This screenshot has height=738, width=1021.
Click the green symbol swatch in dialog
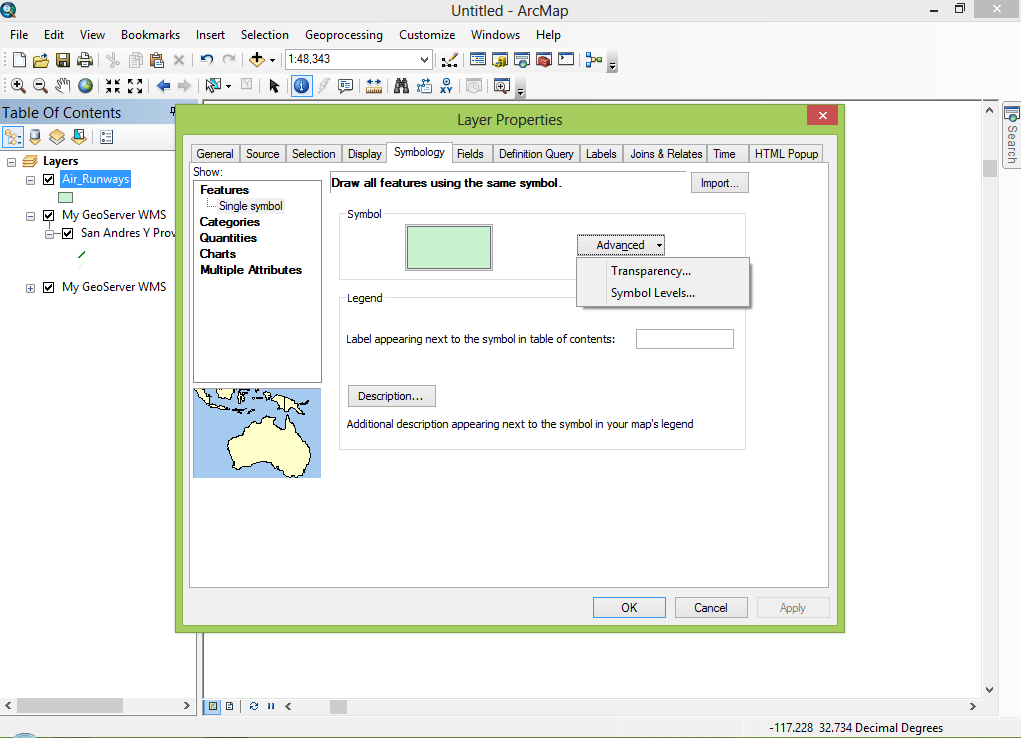tap(449, 248)
